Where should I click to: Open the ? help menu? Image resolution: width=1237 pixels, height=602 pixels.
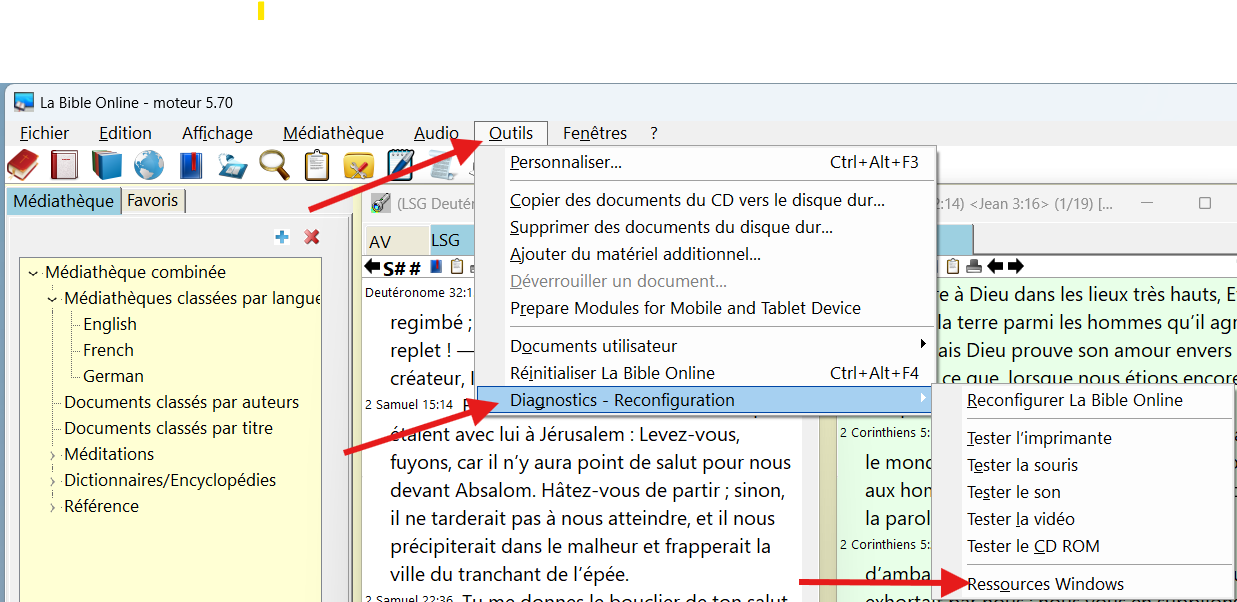coord(654,133)
